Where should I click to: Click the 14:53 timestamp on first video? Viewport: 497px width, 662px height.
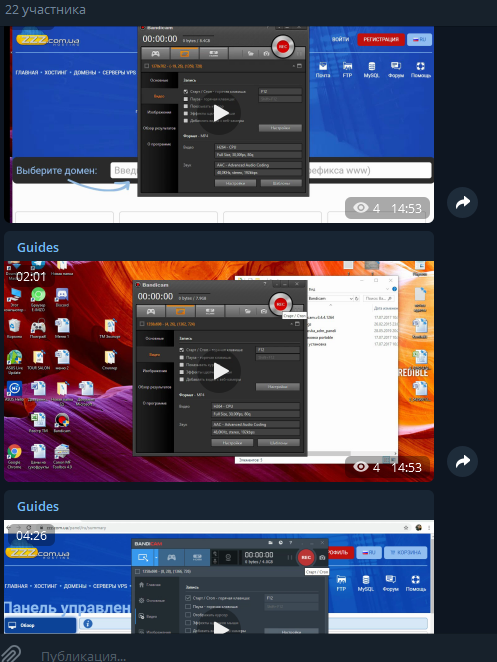coord(406,208)
